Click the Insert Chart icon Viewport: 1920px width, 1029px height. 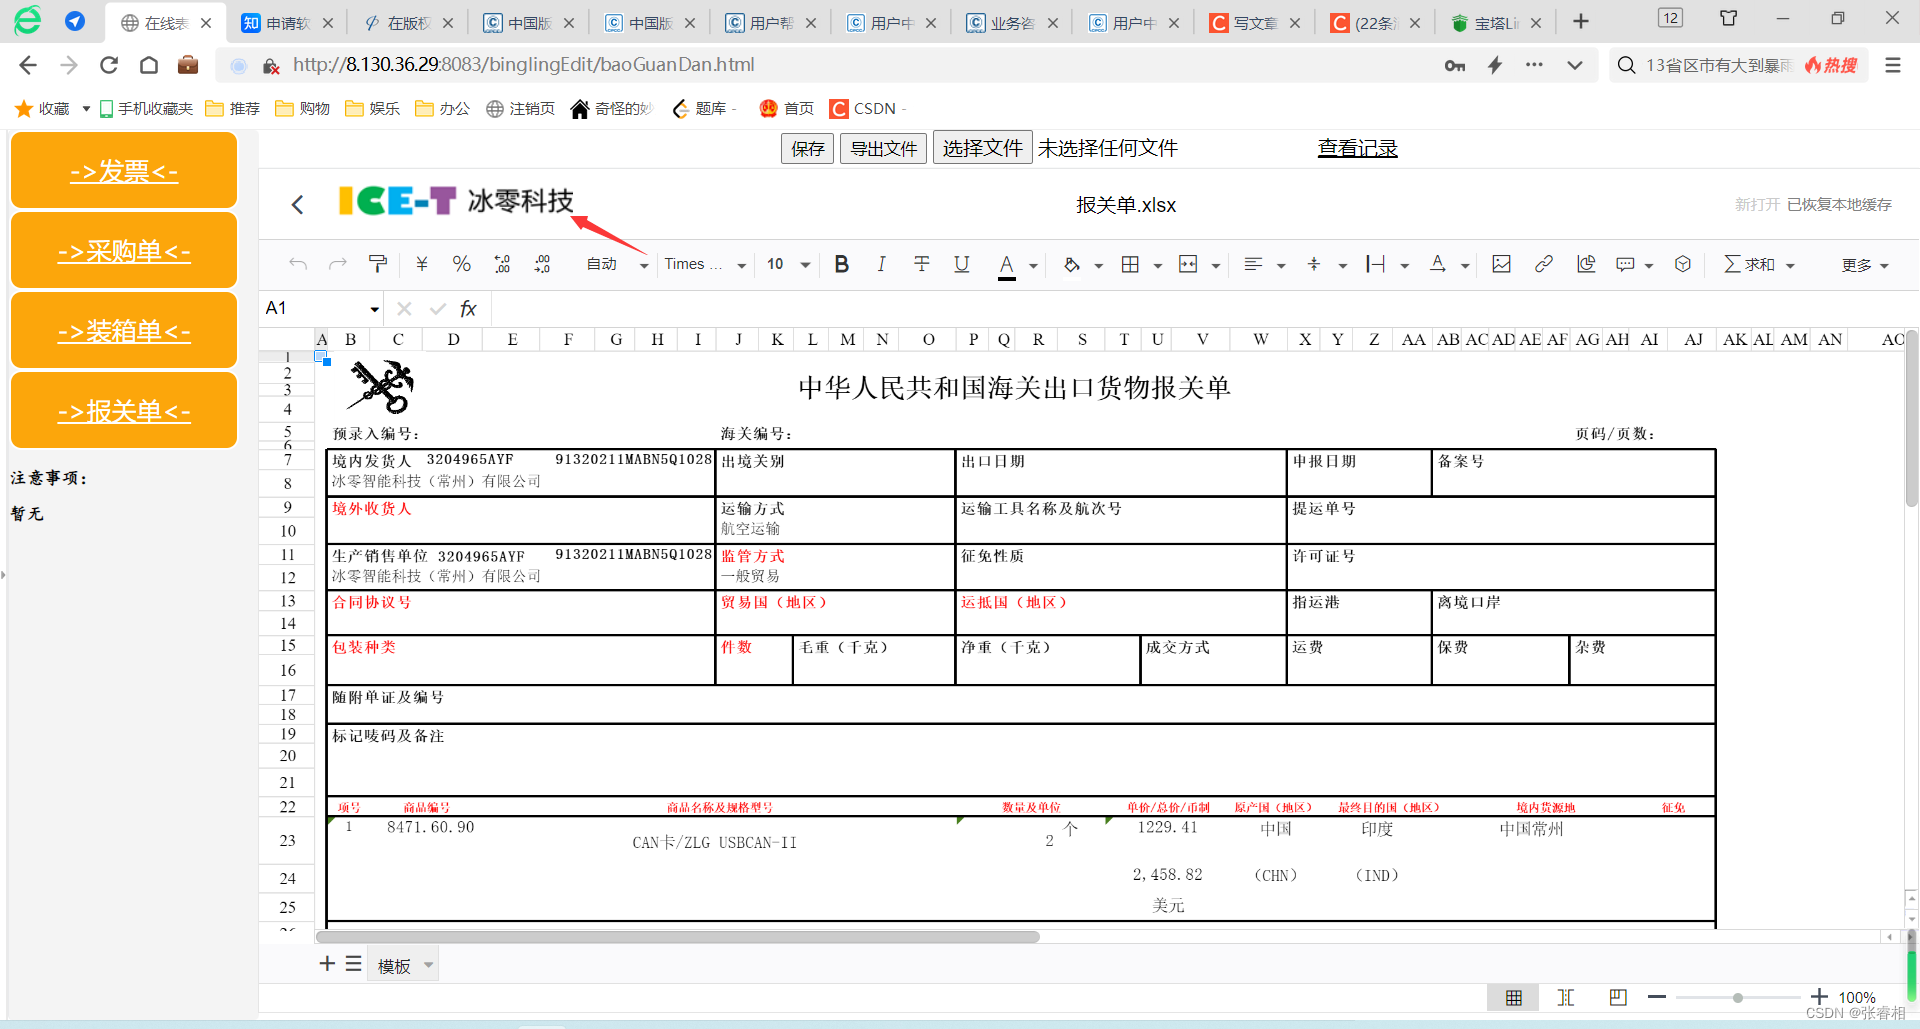click(1585, 264)
